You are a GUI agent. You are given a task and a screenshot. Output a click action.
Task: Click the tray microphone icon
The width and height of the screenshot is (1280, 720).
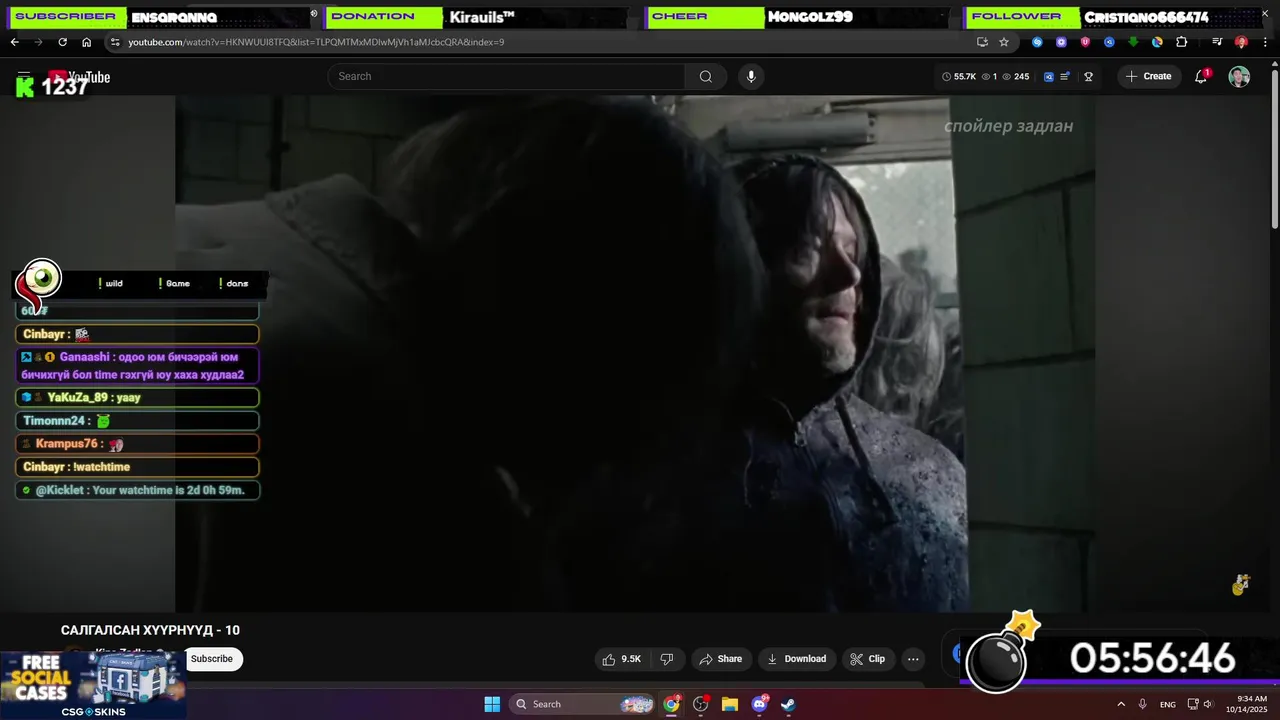tap(1142, 704)
